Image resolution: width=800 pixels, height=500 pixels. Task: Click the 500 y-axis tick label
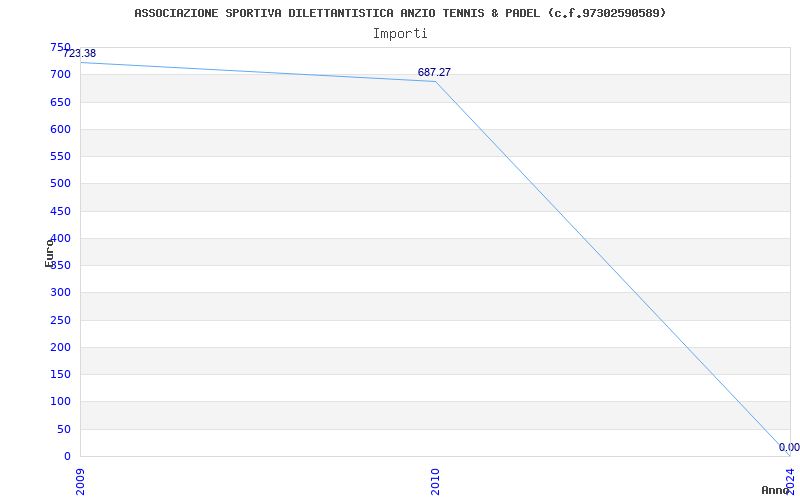[60, 184]
